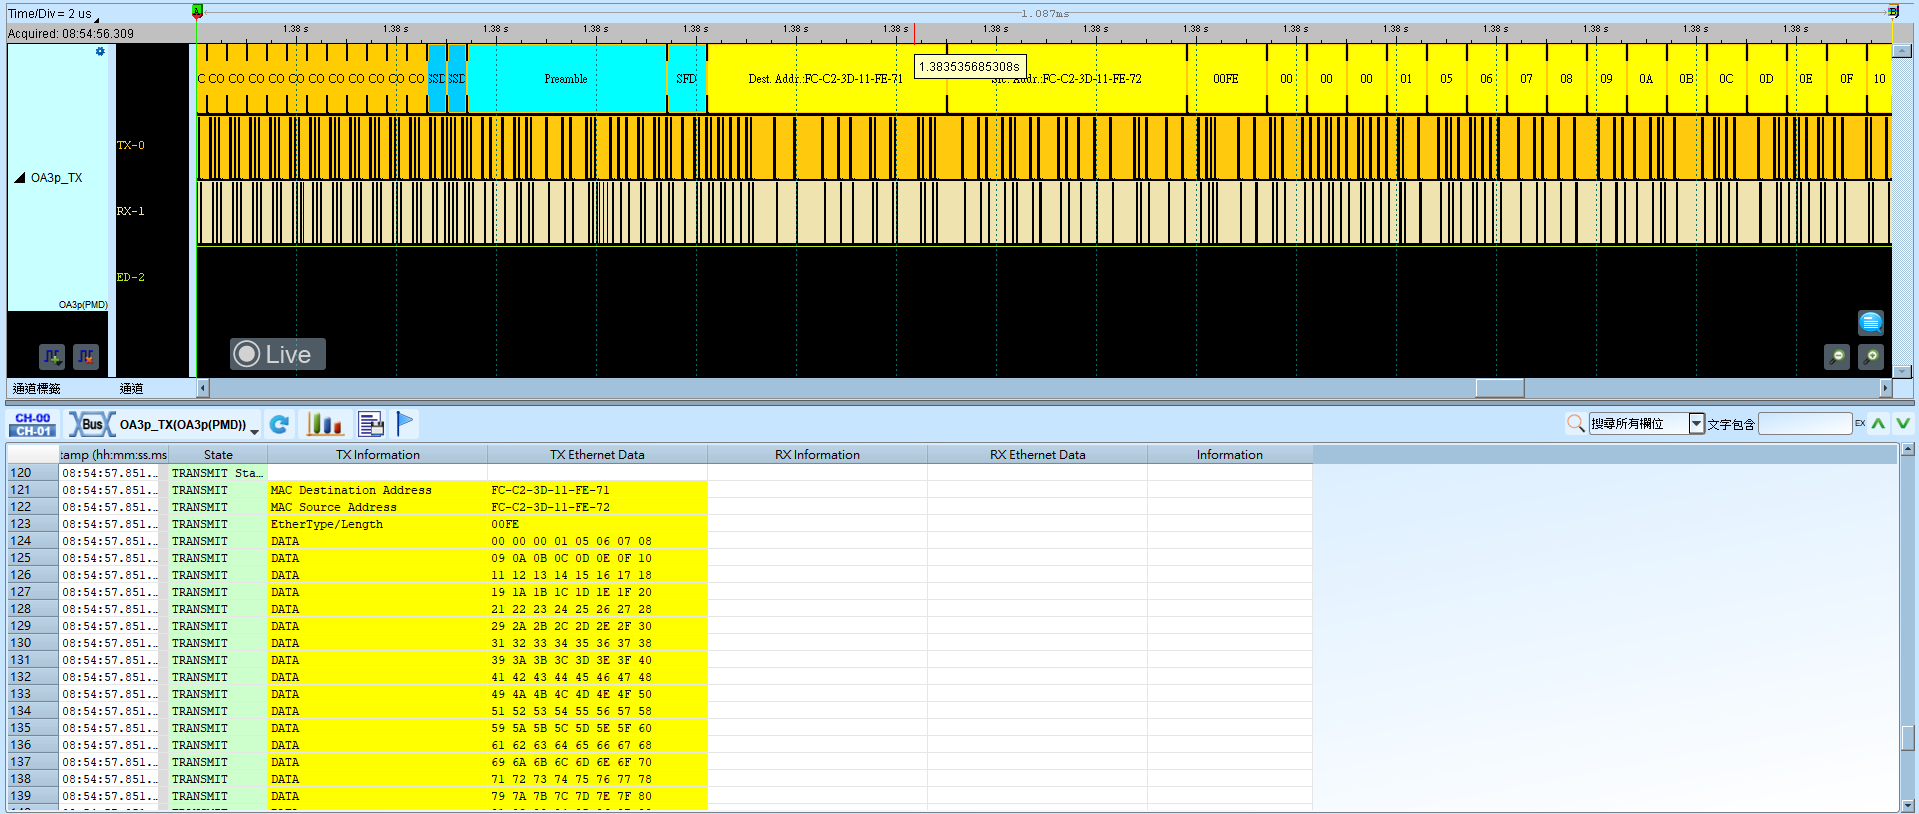The width and height of the screenshot is (1919, 814).
Task: Click the 00FE EtherType segment in the waveform
Action: click(x=1226, y=79)
